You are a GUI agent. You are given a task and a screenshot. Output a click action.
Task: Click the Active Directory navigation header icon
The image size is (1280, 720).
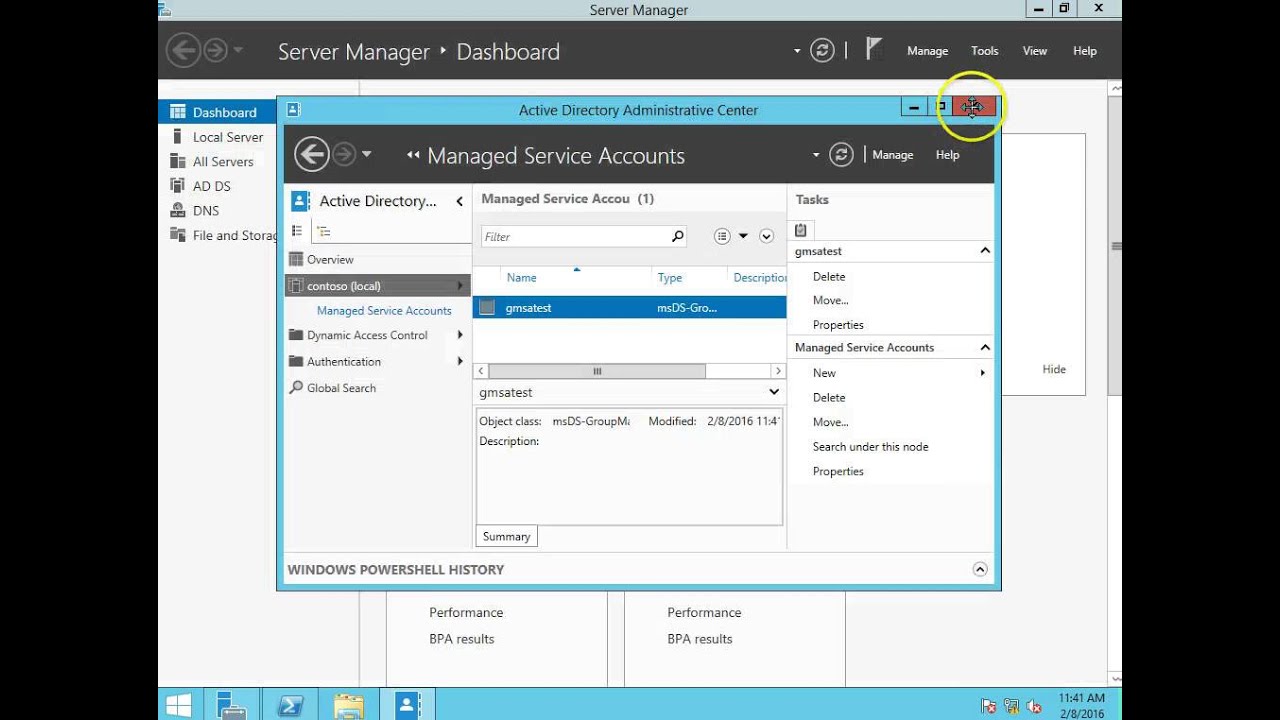point(300,201)
